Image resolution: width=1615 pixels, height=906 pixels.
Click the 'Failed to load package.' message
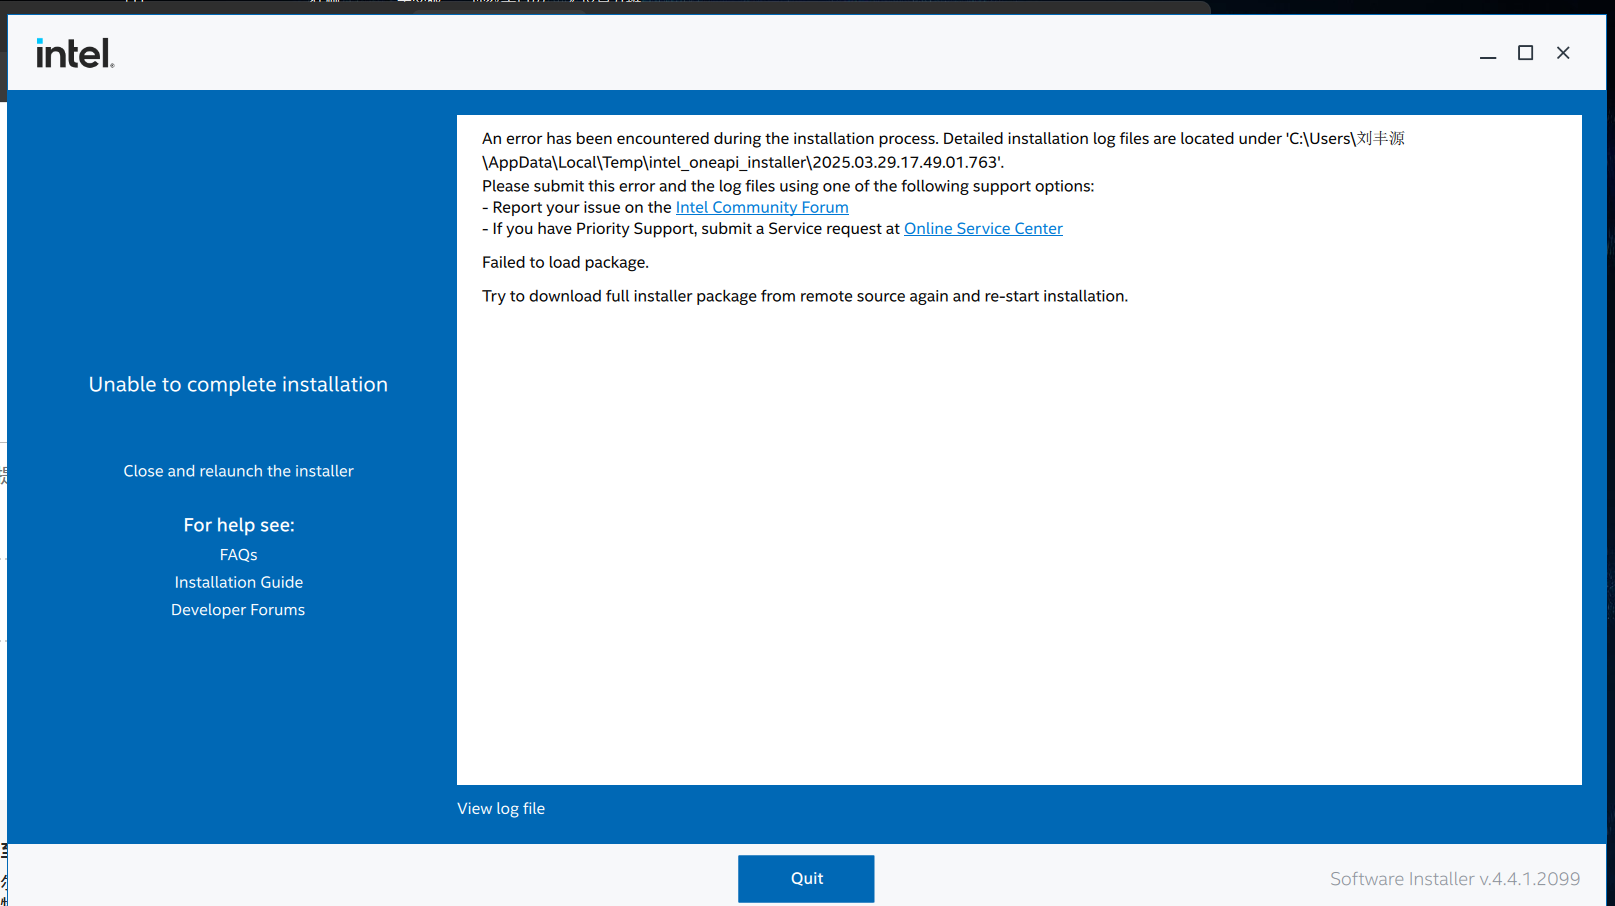565,262
